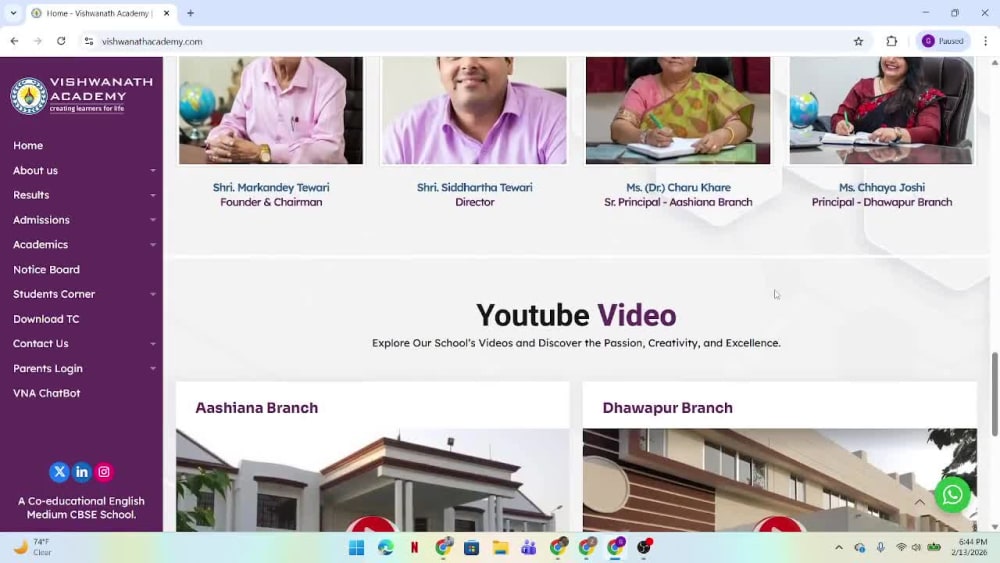
Task: Open the weather widget showing 74°F
Action: coord(33,547)
